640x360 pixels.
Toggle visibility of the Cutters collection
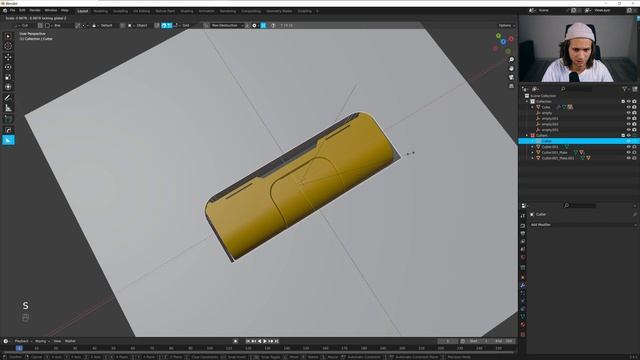pos(629,135)
